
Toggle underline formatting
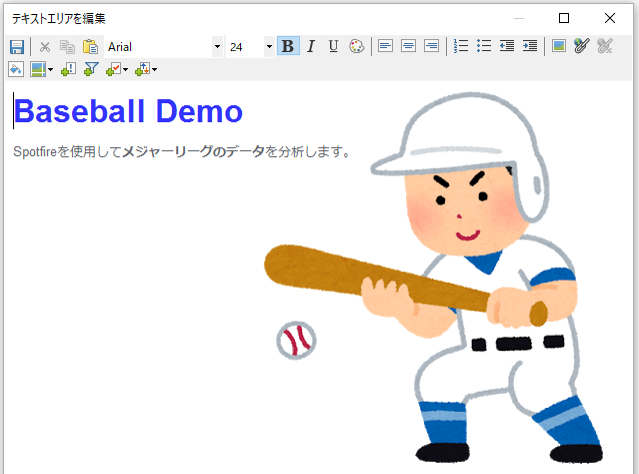tap(333, 46)
